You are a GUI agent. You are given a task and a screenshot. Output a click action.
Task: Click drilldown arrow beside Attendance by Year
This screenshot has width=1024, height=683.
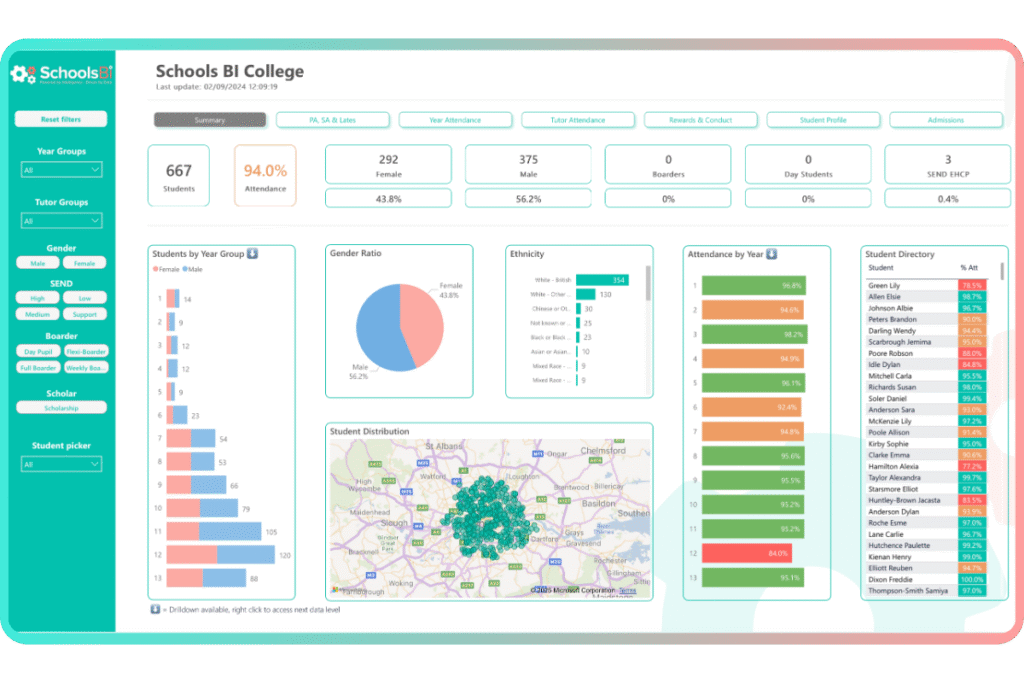771,254
